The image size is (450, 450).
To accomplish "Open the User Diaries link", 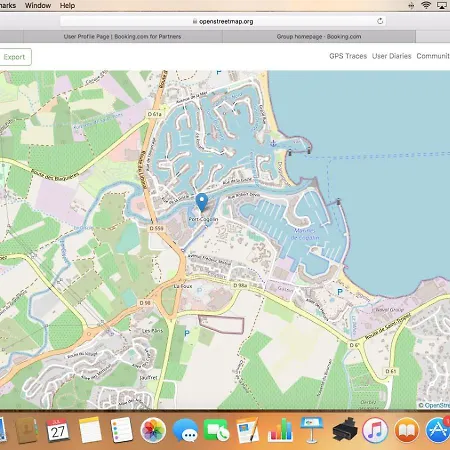I will [x=392, y=56].
